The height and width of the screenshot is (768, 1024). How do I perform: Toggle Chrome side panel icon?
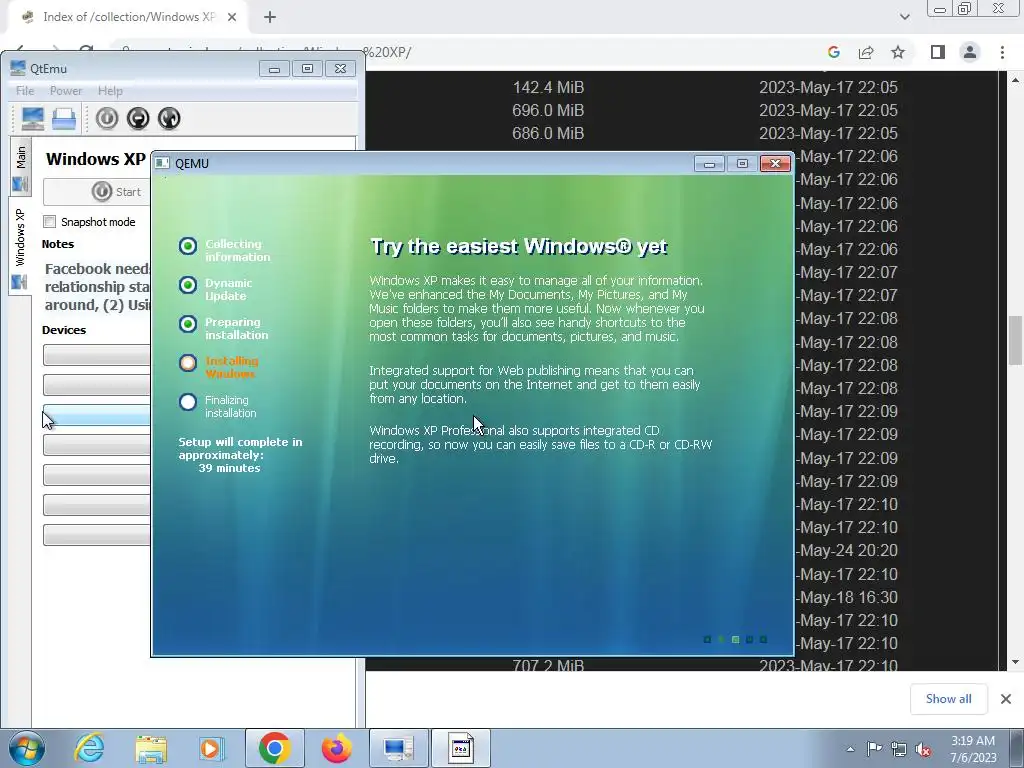pos(938,52)
